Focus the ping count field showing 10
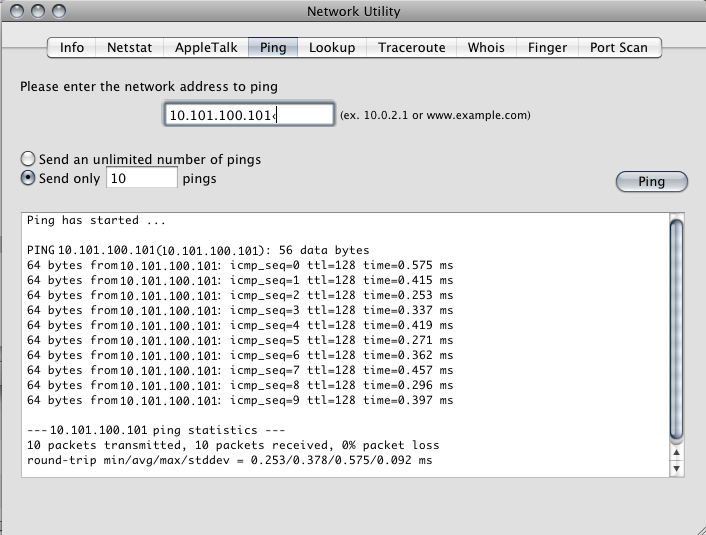The height and width of the screenshot is (535, 706). click(x=141, y=178)
